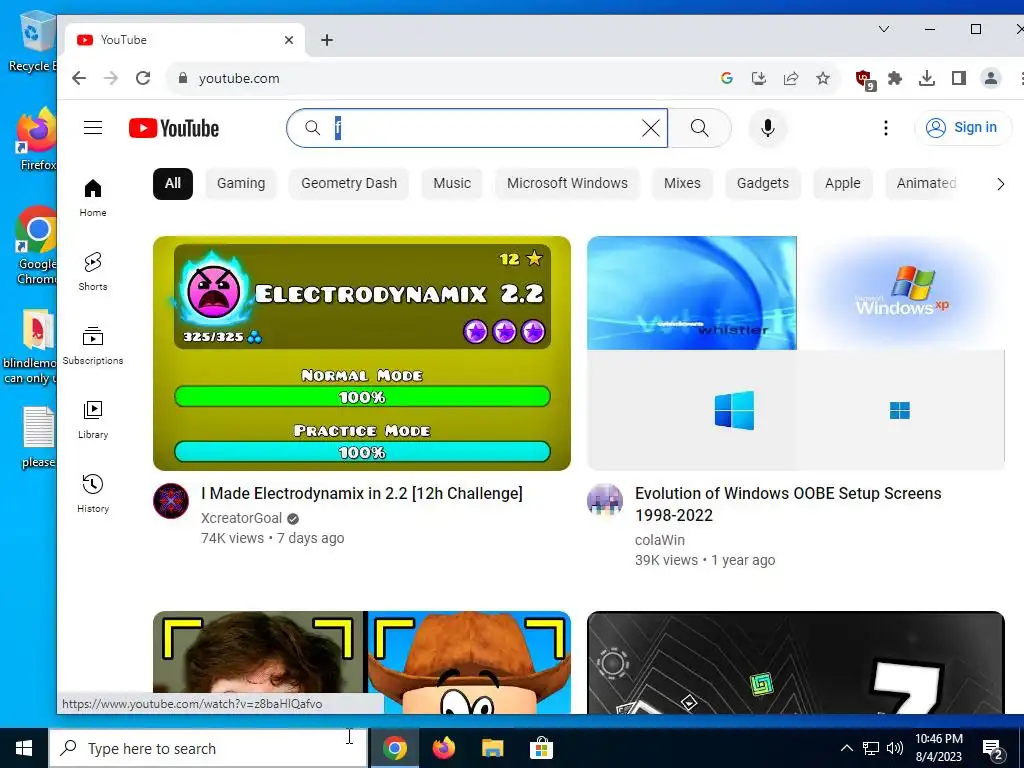Image resolution: width=1024 pixels, height=768 pixels.
Task: Open History in sidebar
Action: (x=93, y=494)
